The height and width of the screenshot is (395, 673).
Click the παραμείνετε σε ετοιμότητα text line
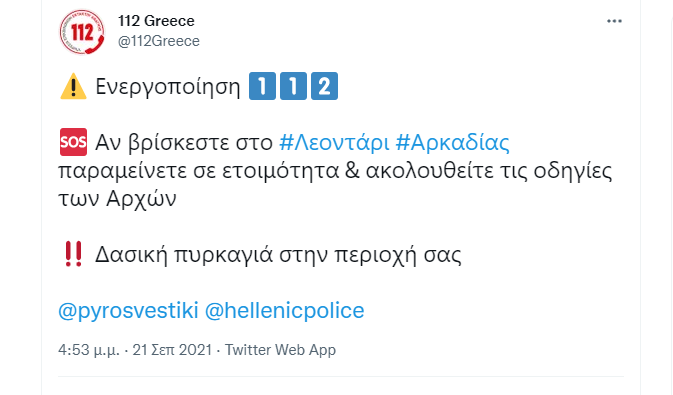tap(335, 171)
